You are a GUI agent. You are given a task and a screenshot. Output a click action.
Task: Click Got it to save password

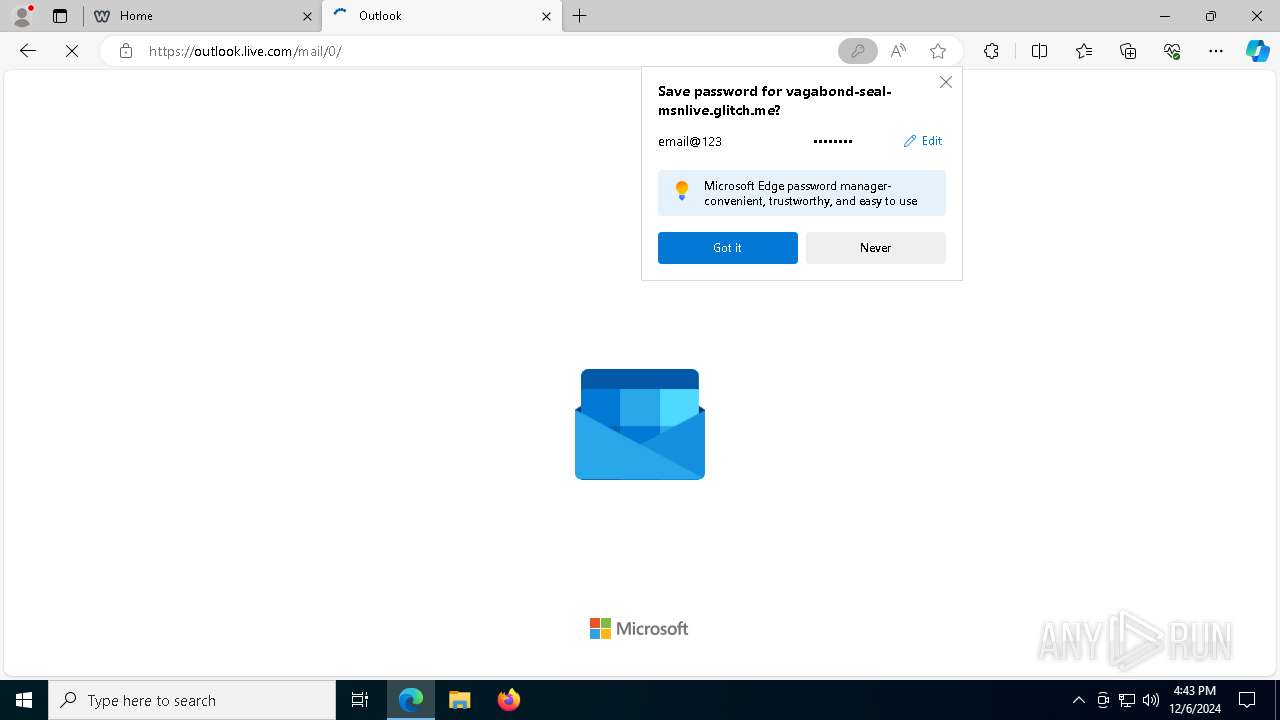pos(728,248)
